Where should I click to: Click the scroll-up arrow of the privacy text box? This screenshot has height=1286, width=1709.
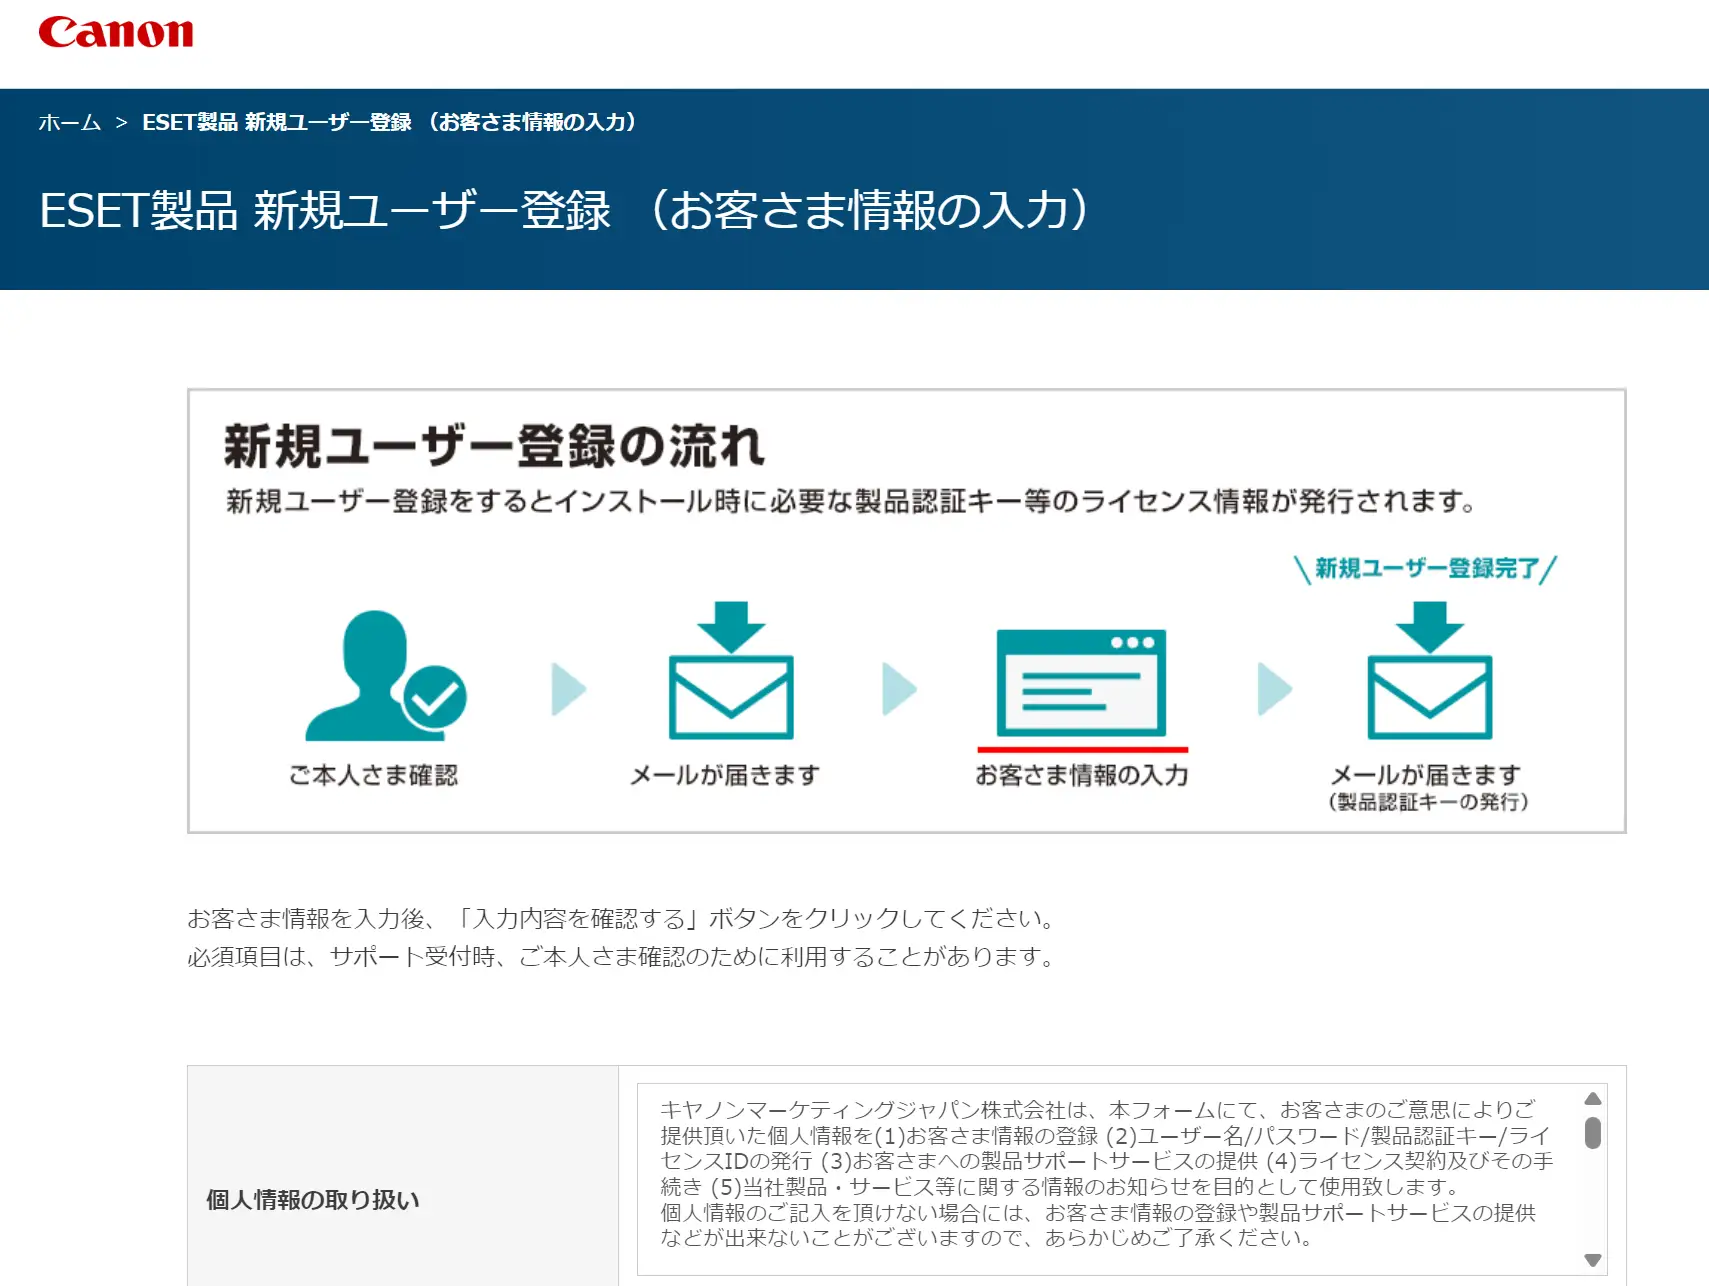(1593, 1099)
